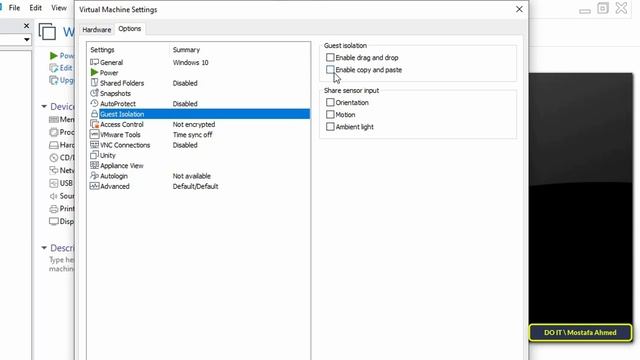Click the Snapshots icon
Screen dimensions: 640x360
pyautogui.click(x=94, y=93)
